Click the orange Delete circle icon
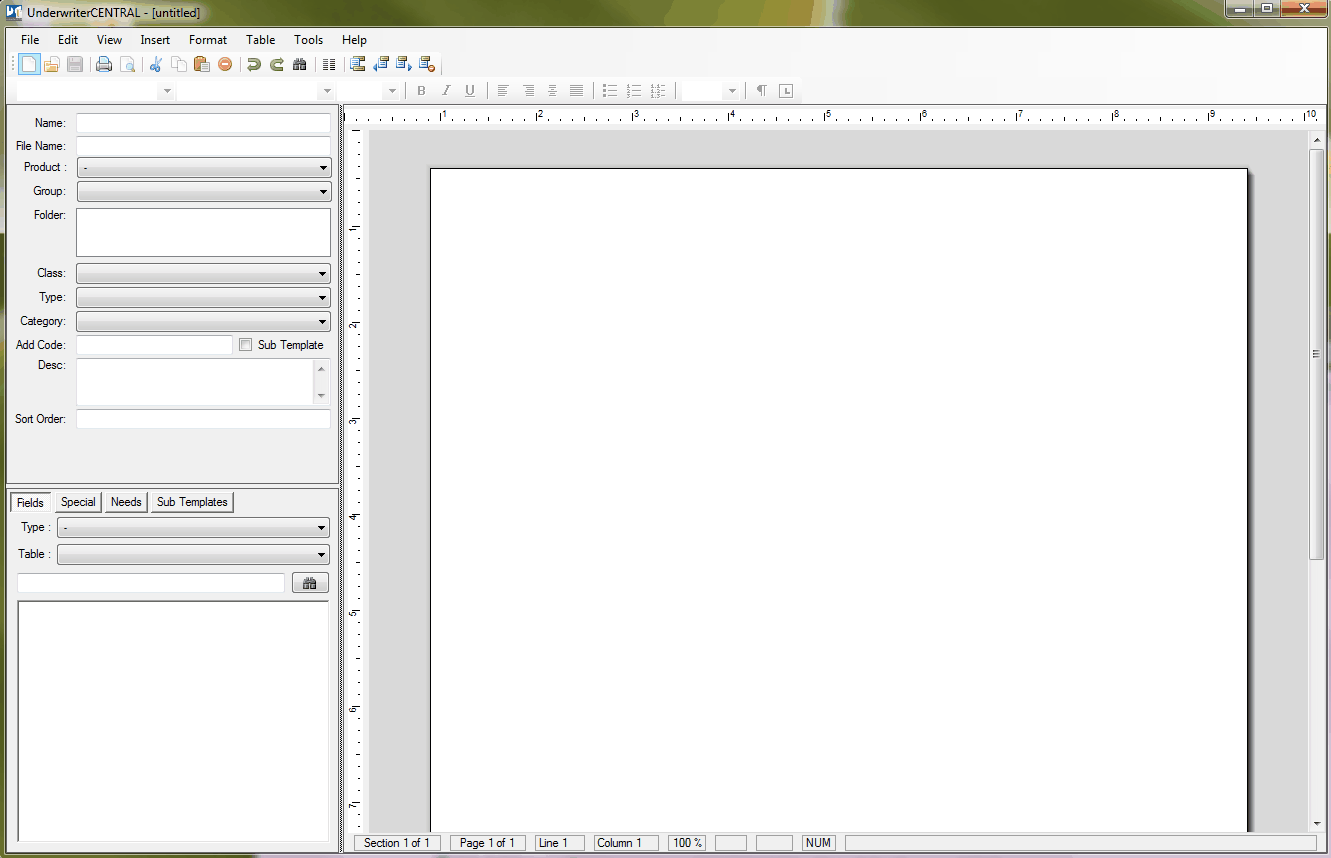 pyautogui.click(x=225, y=65)
